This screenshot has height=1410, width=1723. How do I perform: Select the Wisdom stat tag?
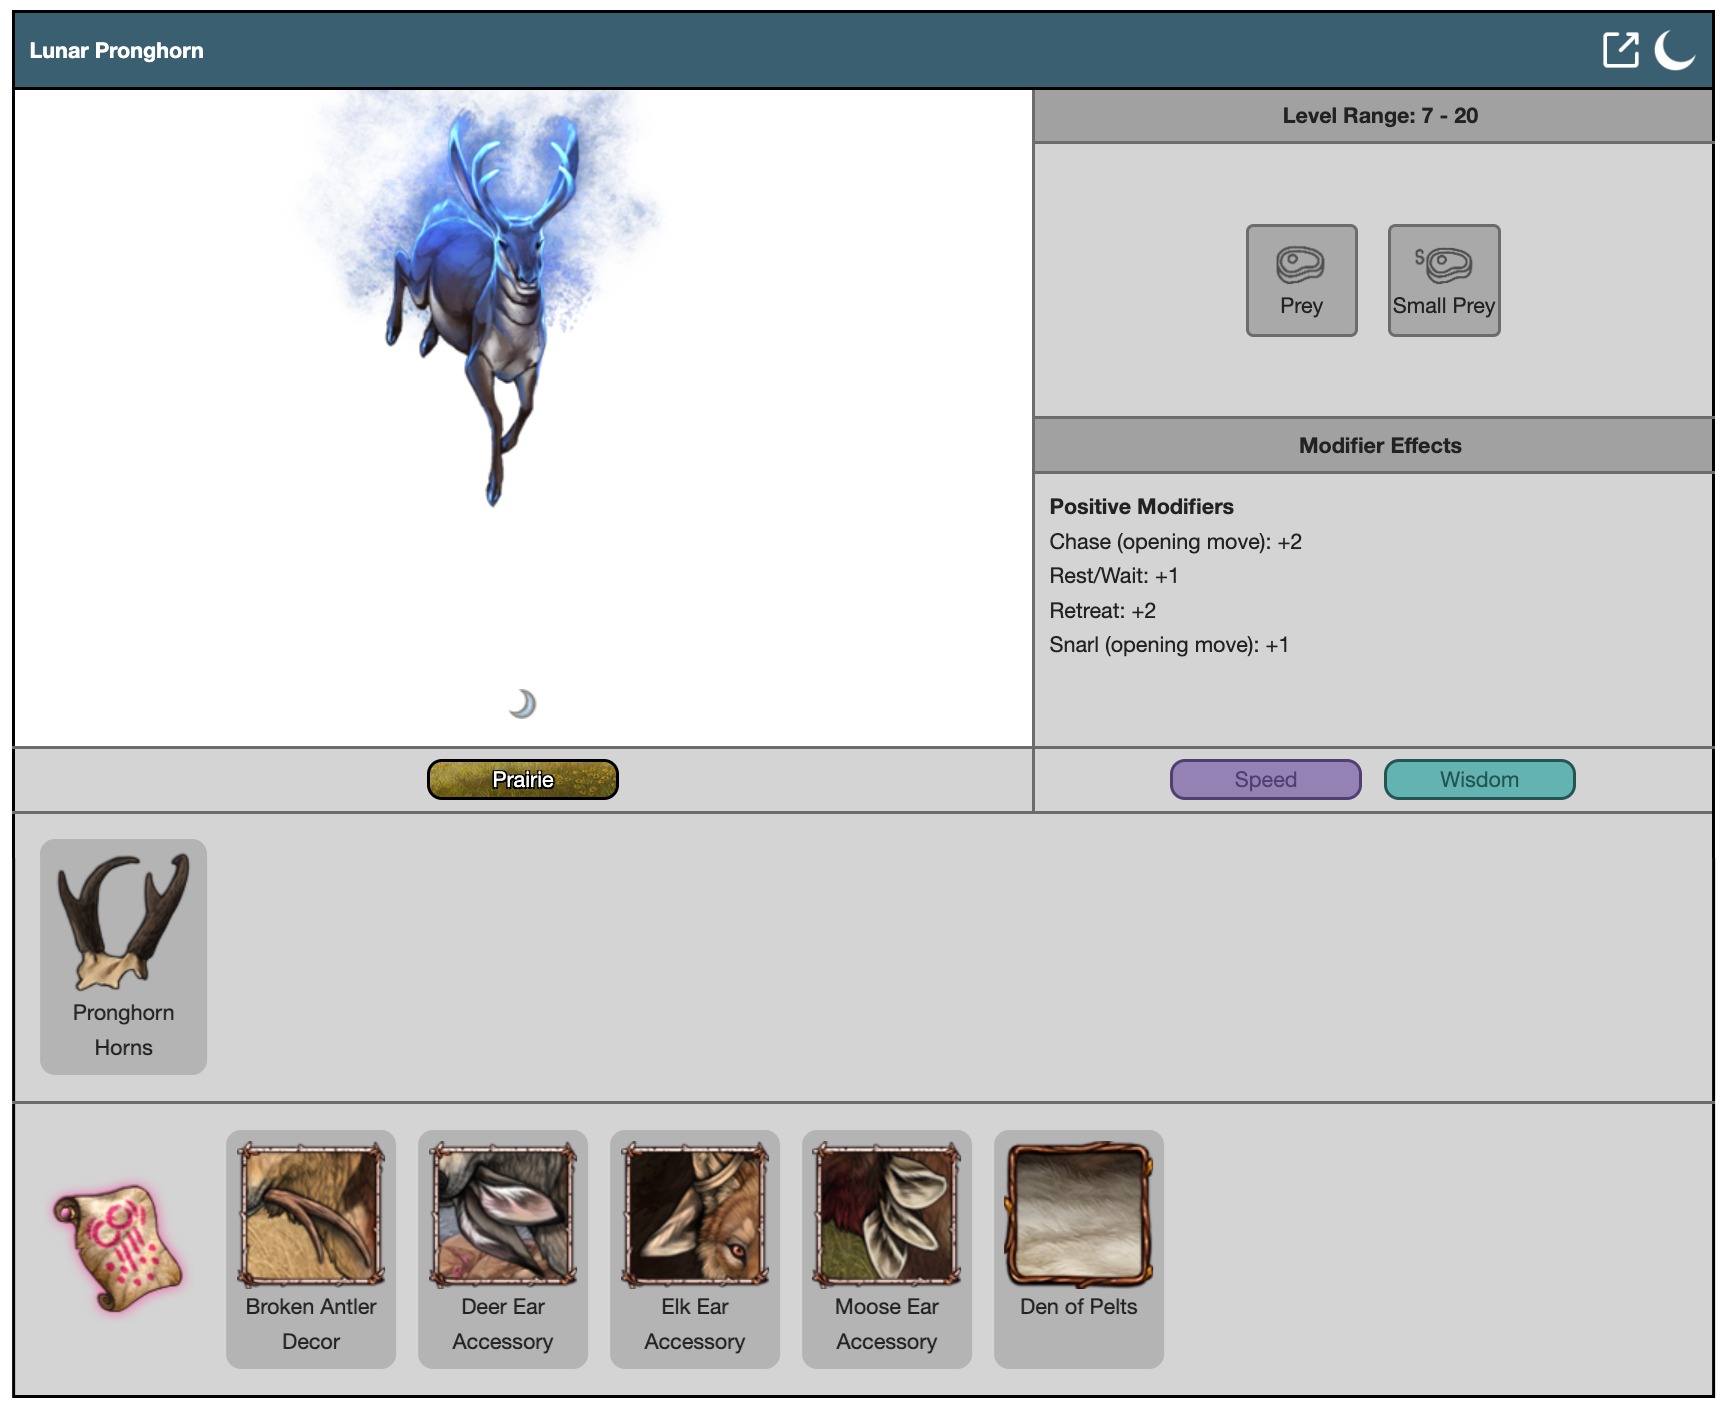tap(1478, 779)
